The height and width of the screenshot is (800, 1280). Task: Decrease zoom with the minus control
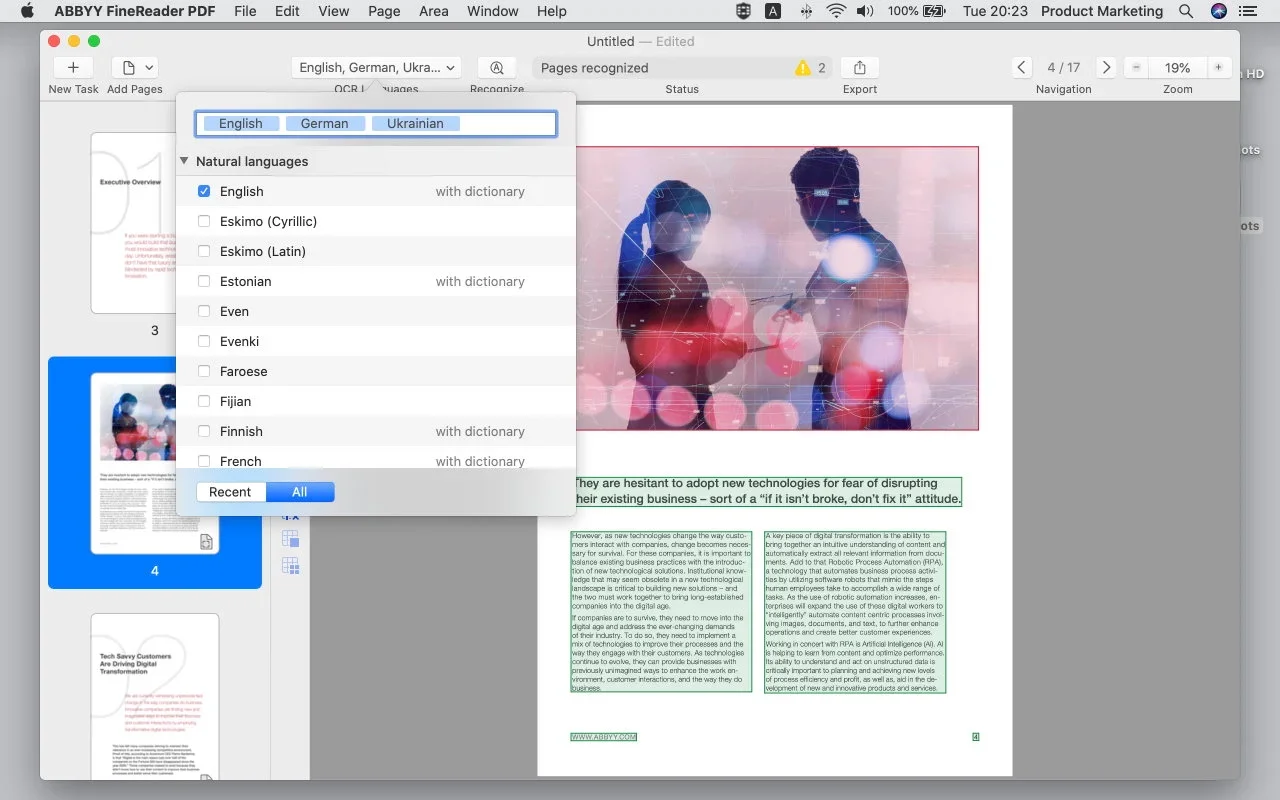coord(1136,67)
